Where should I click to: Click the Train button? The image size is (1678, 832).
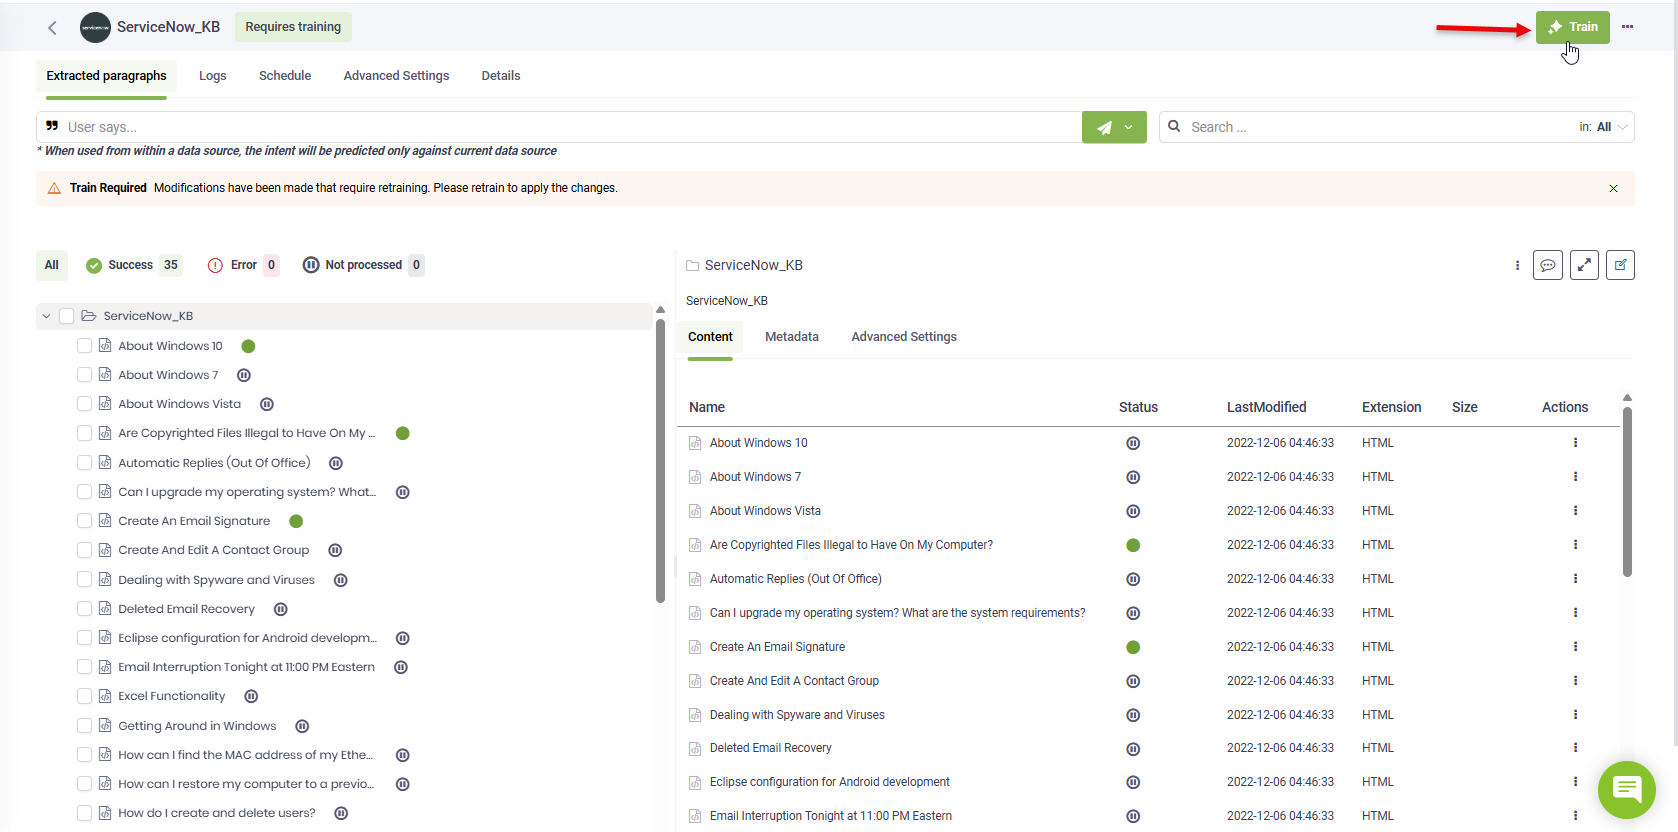pyautogui.click(x=1572, y=27)
